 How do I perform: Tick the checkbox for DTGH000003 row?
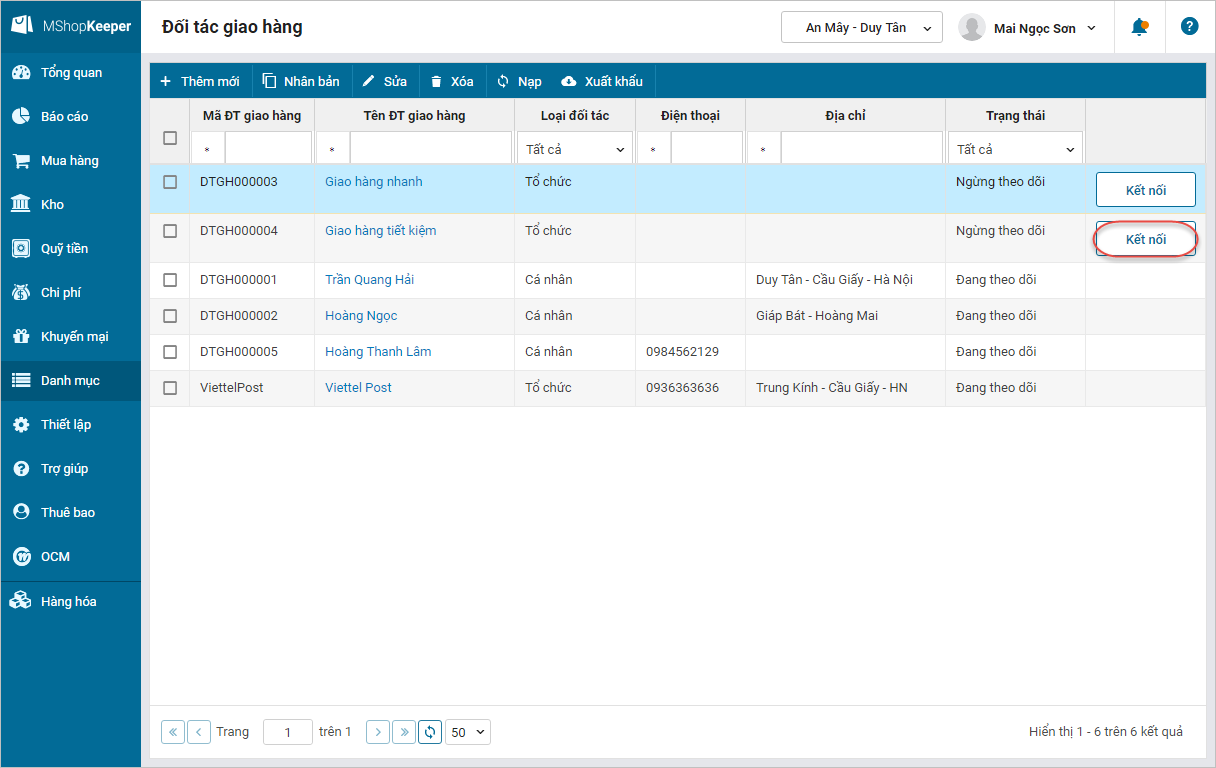pyautogui.click(x=170, y=182)
